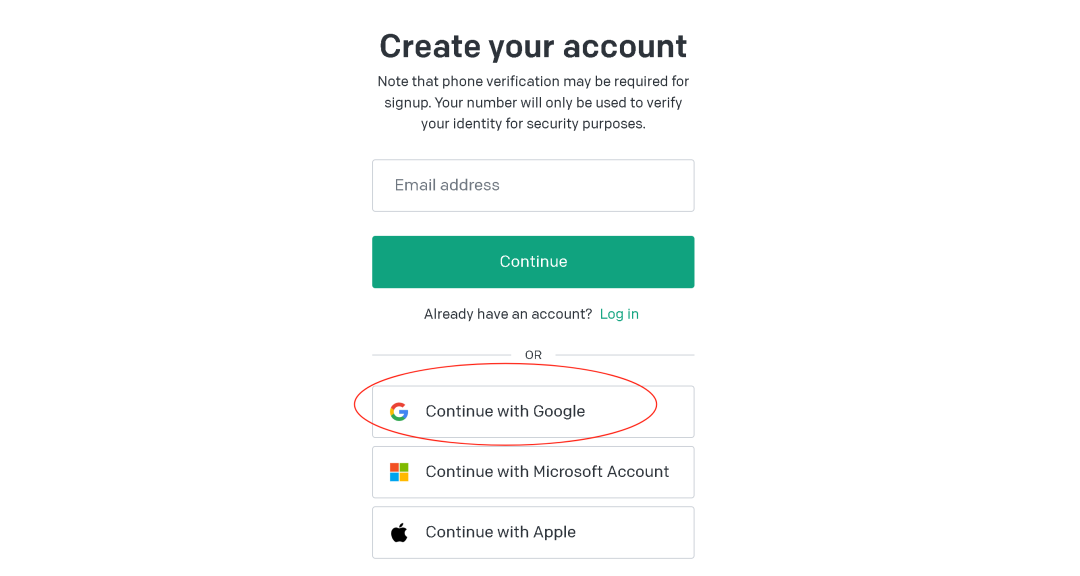Click the divider line left of "OR"

[440, 355]
